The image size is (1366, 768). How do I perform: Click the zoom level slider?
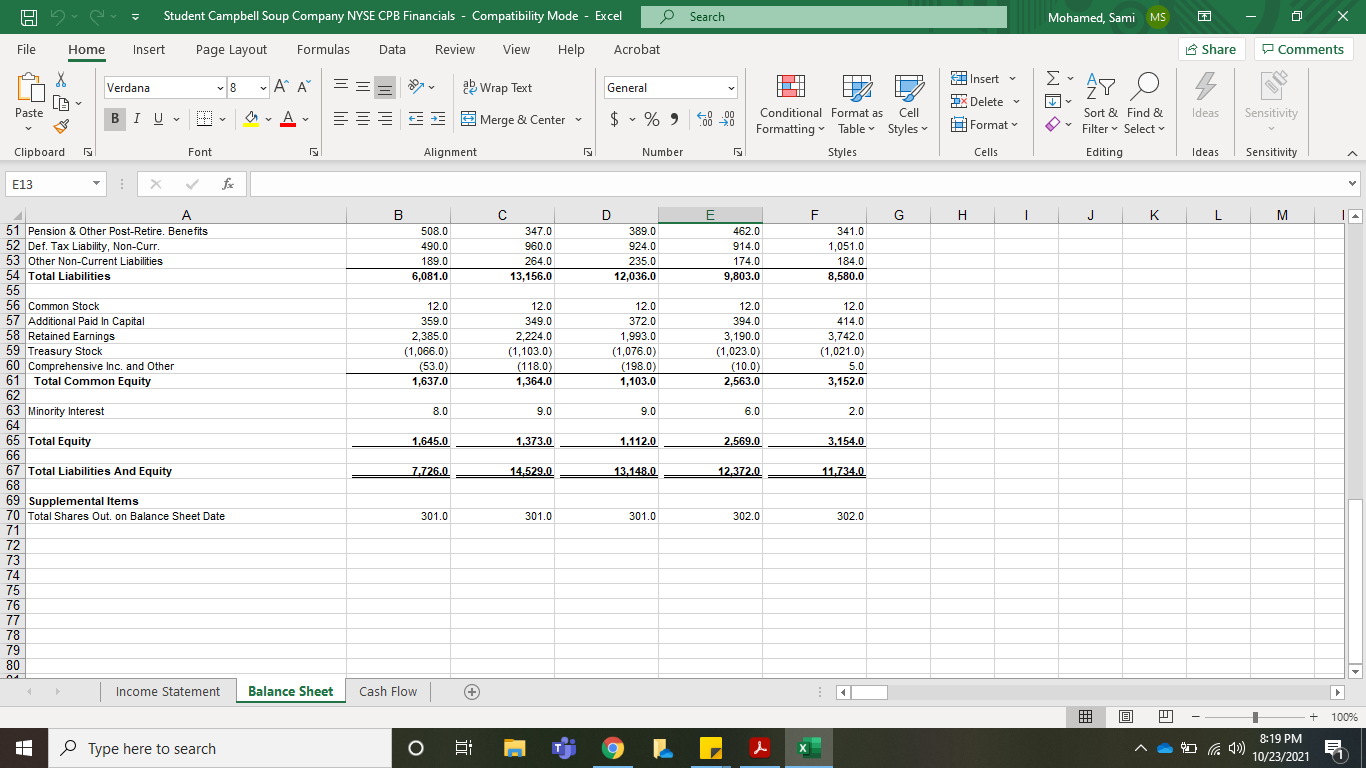click(1253, 716)
